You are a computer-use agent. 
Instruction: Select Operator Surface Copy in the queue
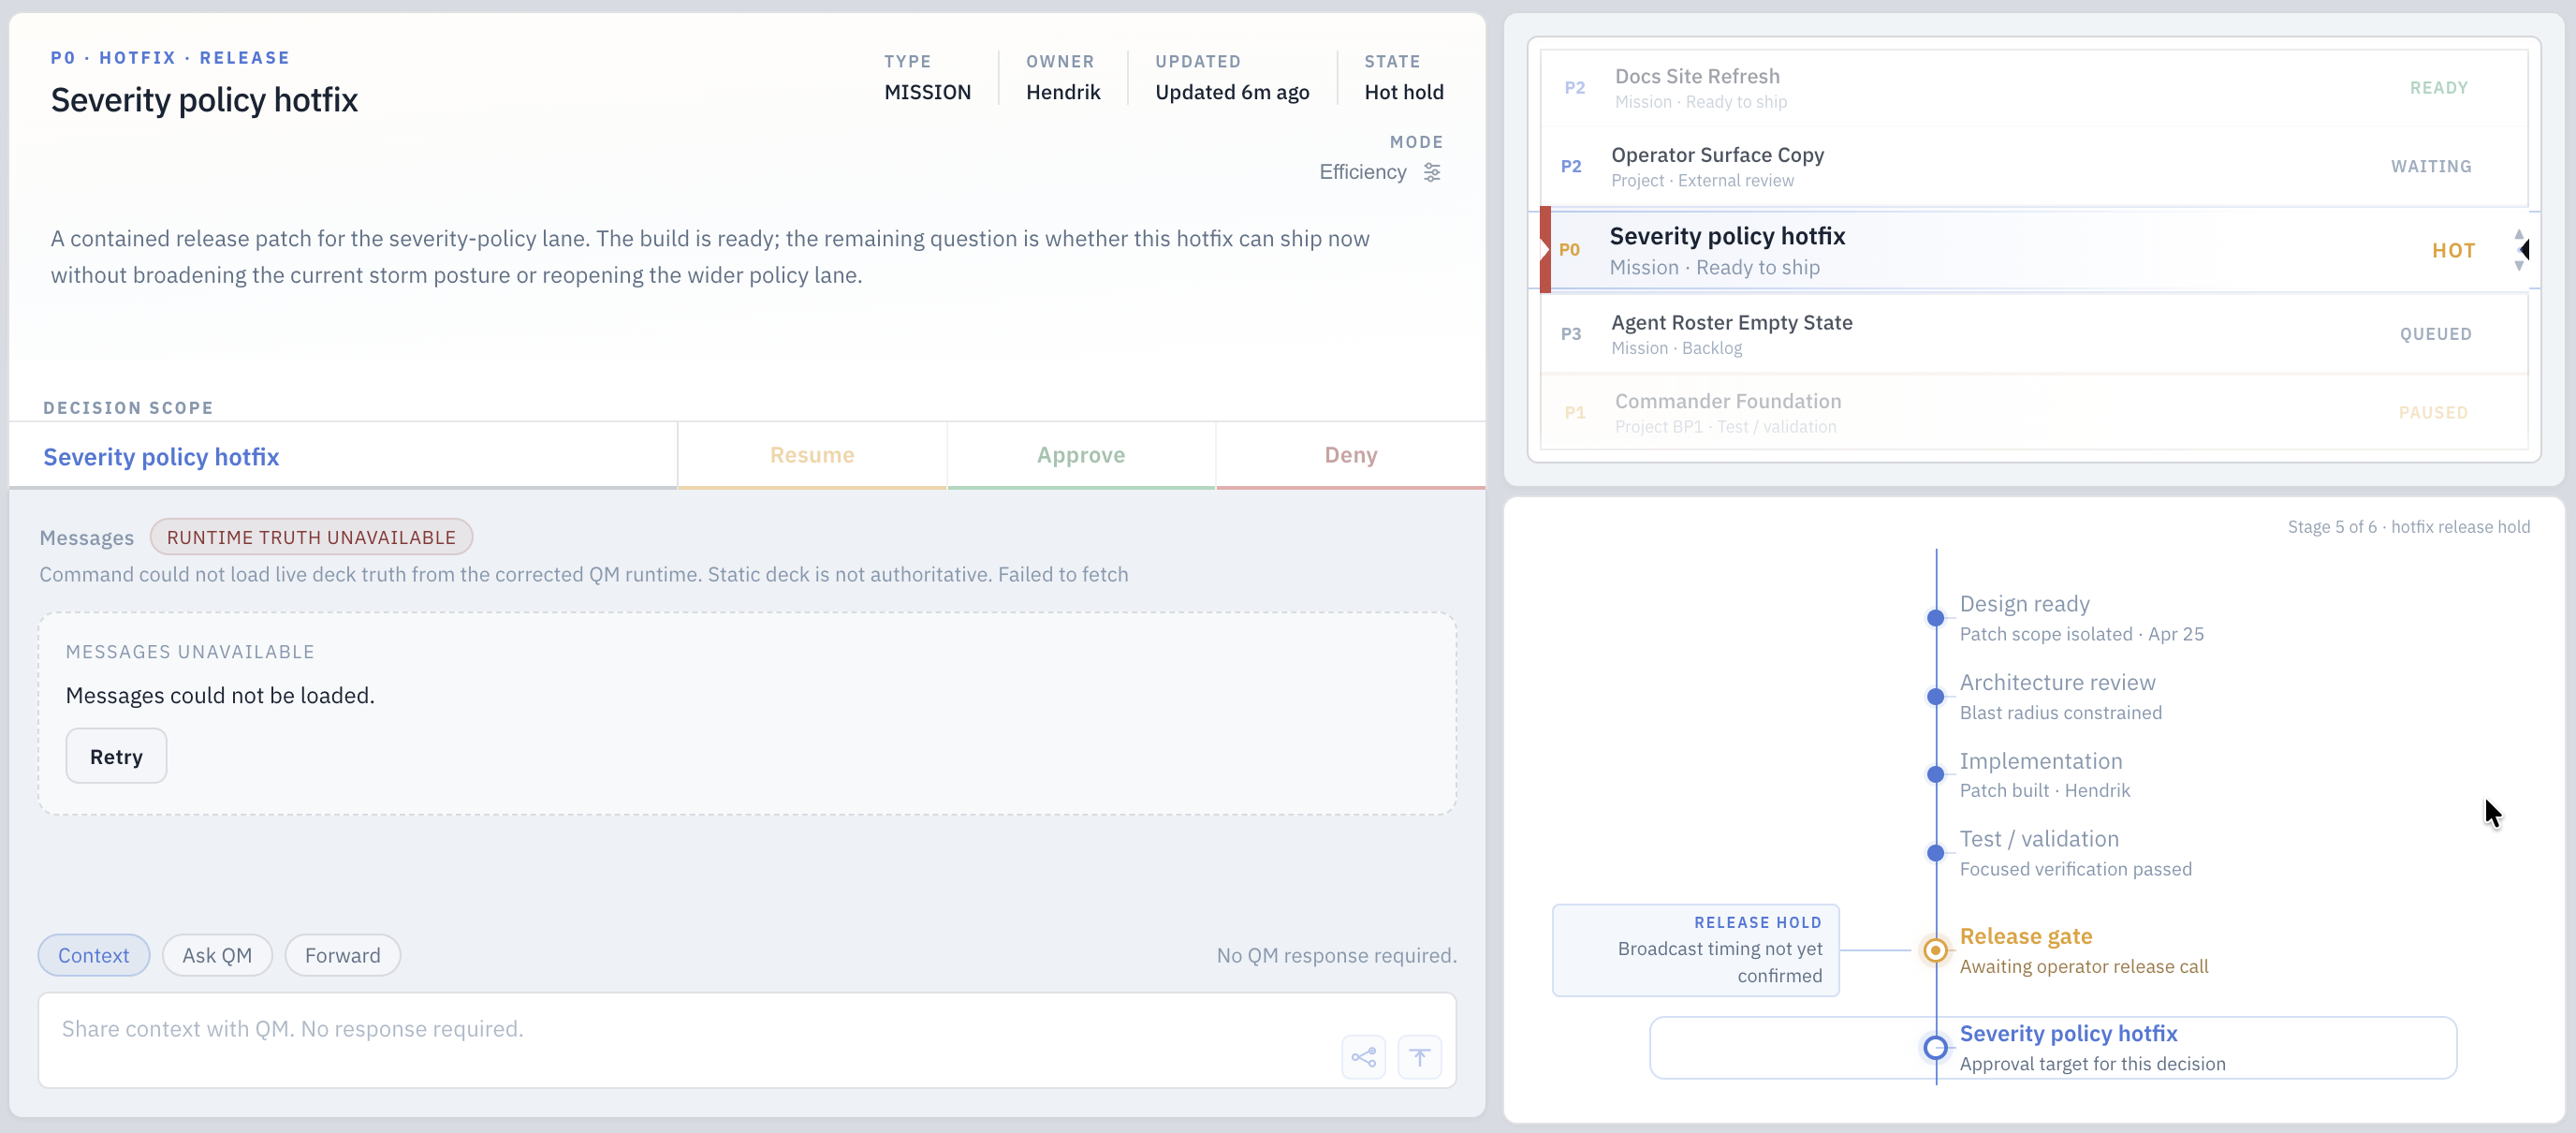2034,166
